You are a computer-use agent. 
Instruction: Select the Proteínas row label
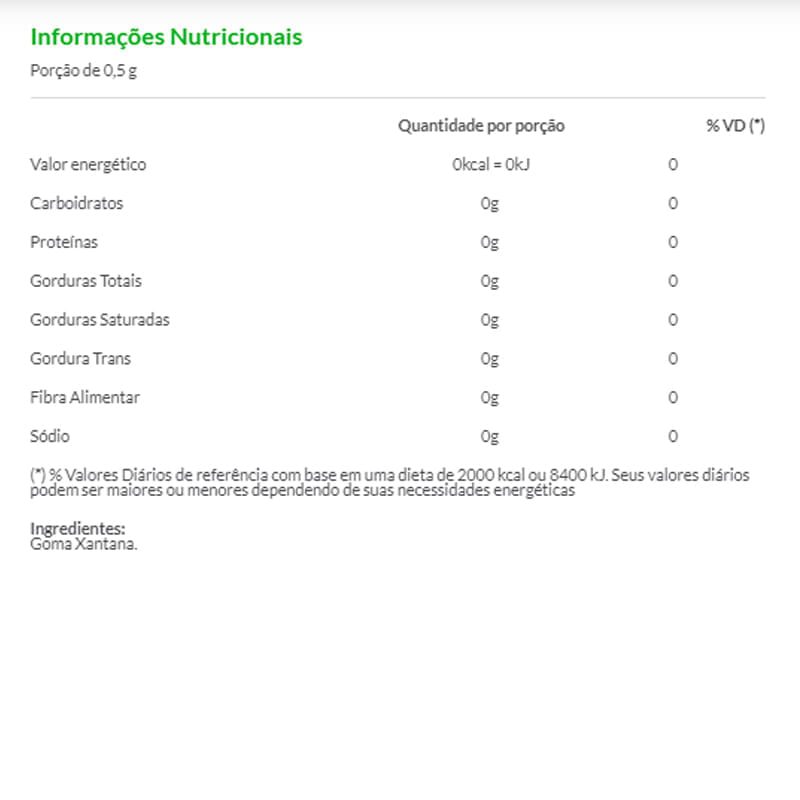point(64,242)
